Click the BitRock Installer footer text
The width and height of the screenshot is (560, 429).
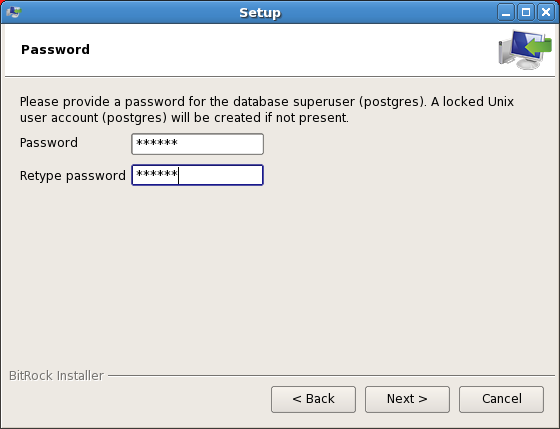point(56,376)
